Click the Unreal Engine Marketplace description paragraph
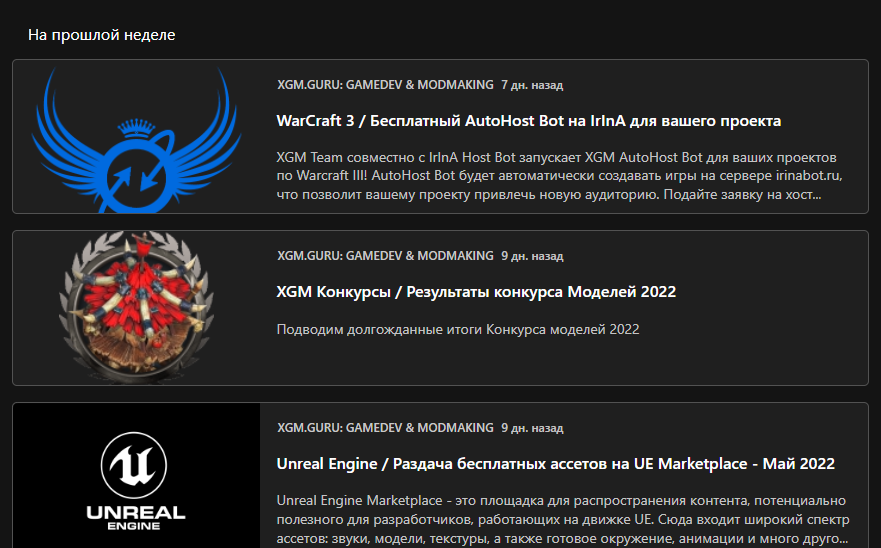881x548 pixels. tap(563, 519)
